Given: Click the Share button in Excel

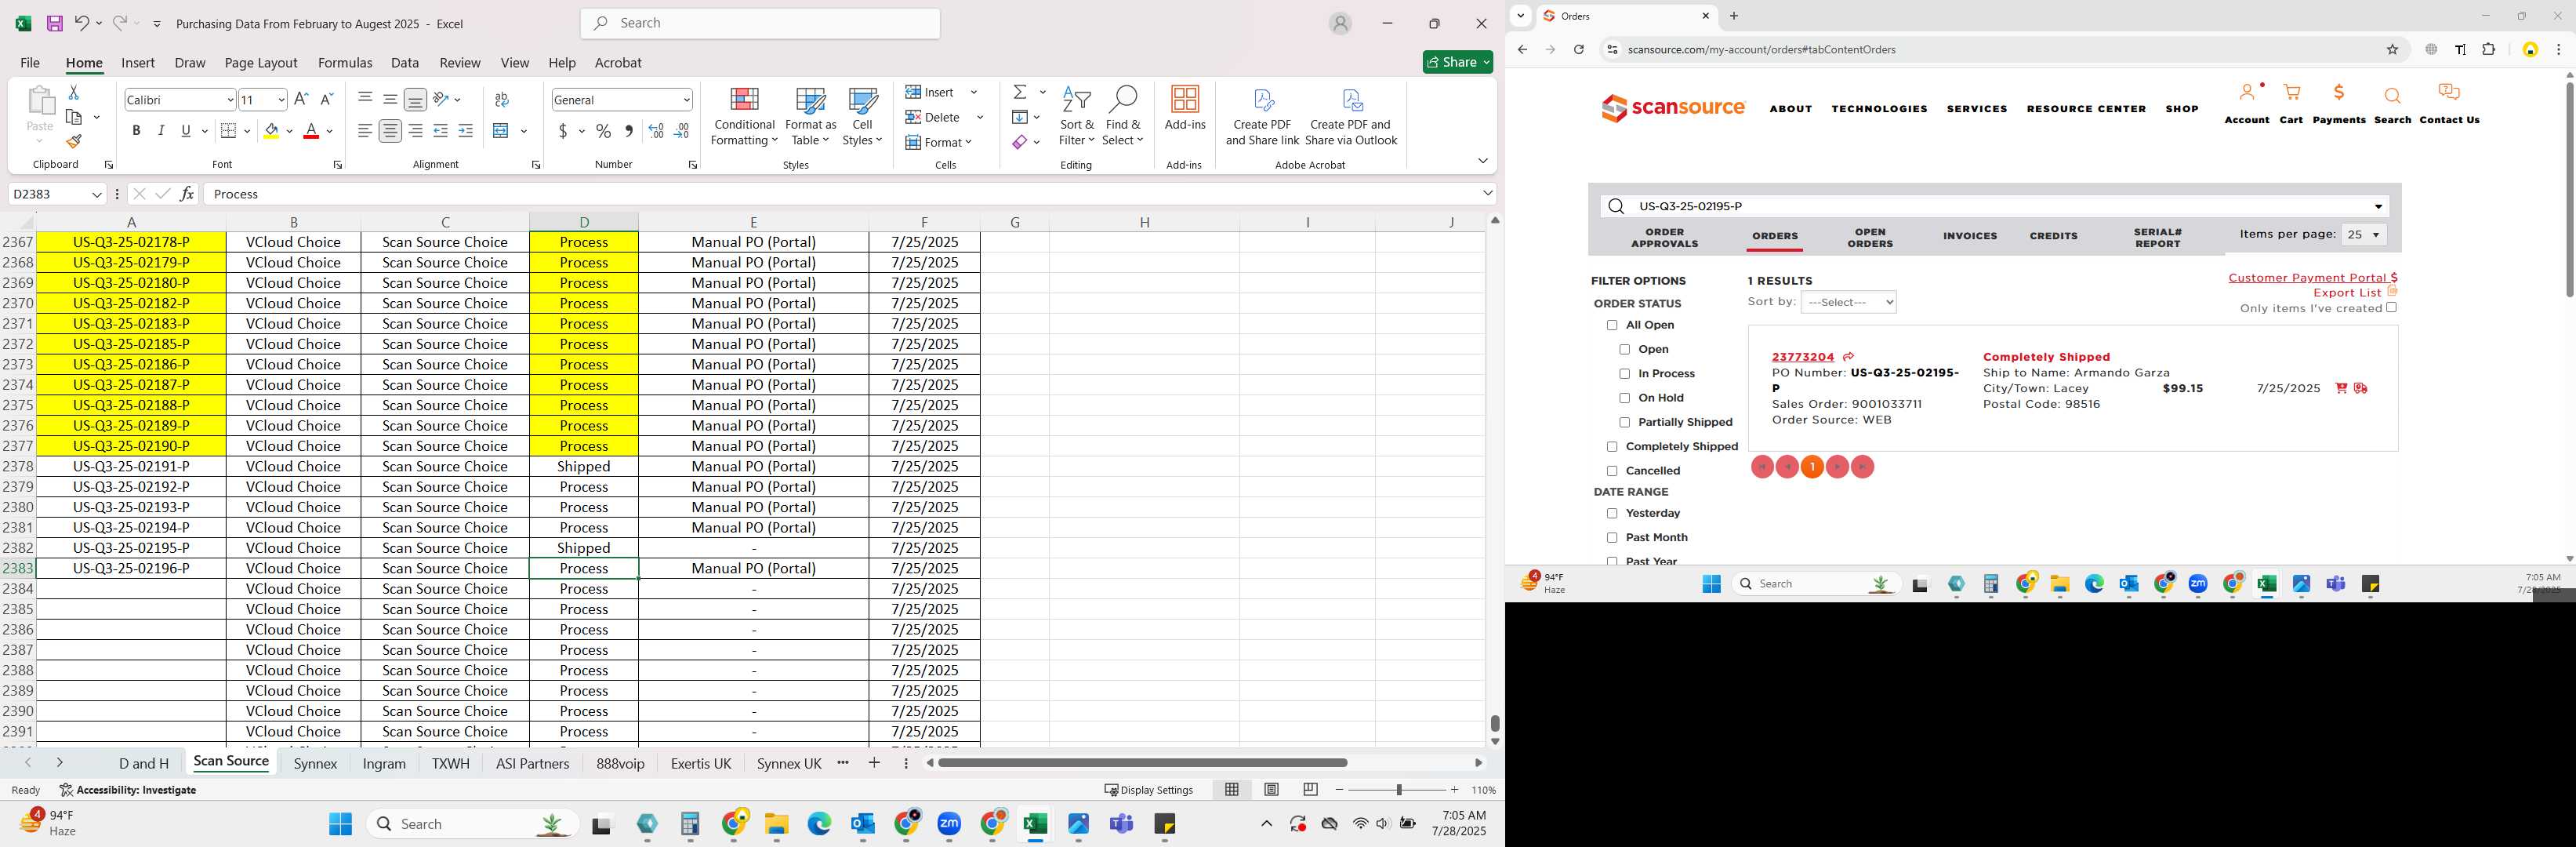Looking at the screenshot, I should pyautogui.click(x=1458, y=62).
